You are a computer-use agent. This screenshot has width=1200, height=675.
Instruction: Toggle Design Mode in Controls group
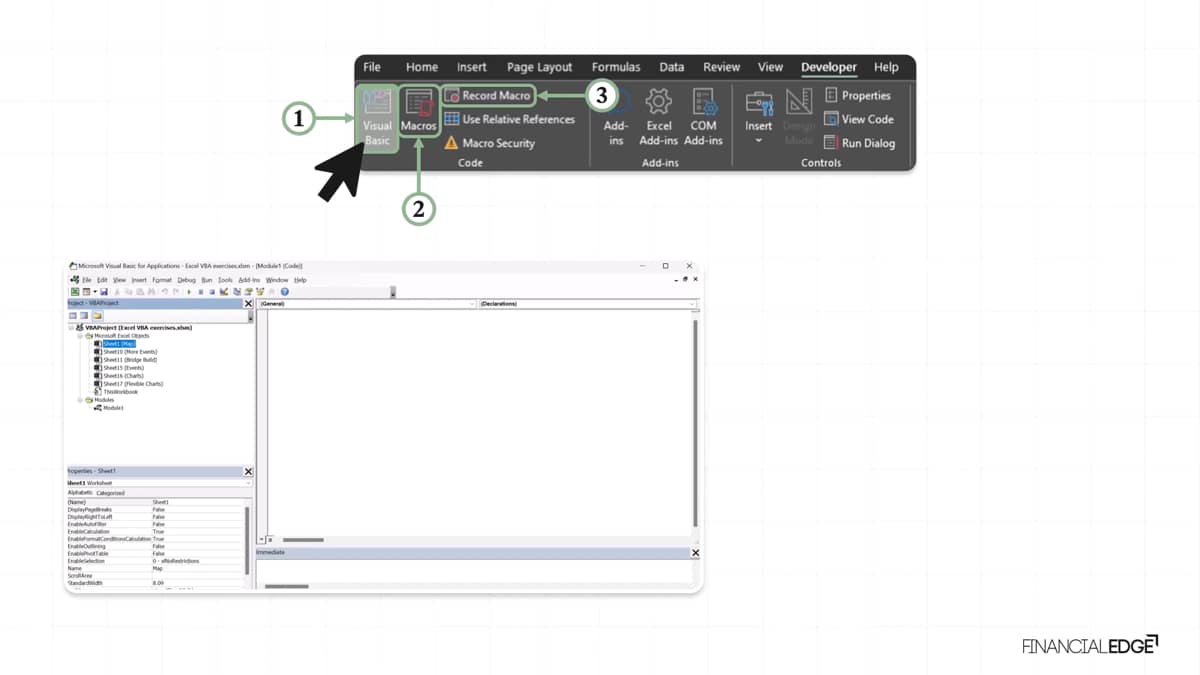coord(799,117)
